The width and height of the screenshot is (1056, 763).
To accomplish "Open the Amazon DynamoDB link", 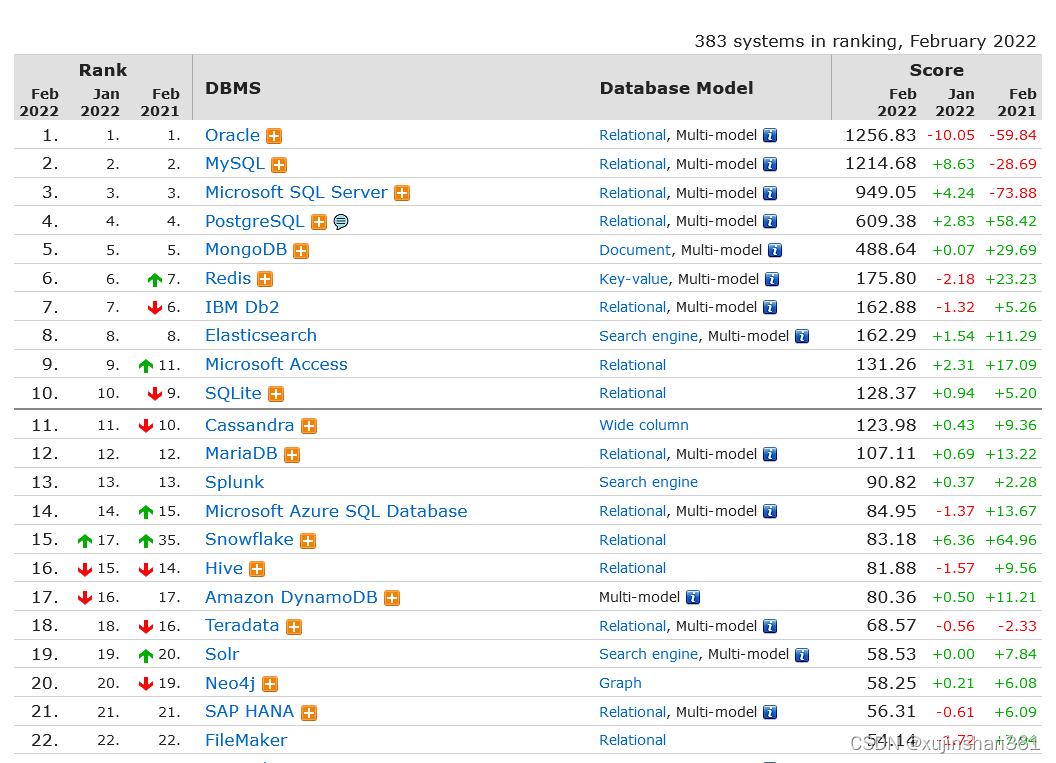I will pyautogui.click(x=292, y=597).
